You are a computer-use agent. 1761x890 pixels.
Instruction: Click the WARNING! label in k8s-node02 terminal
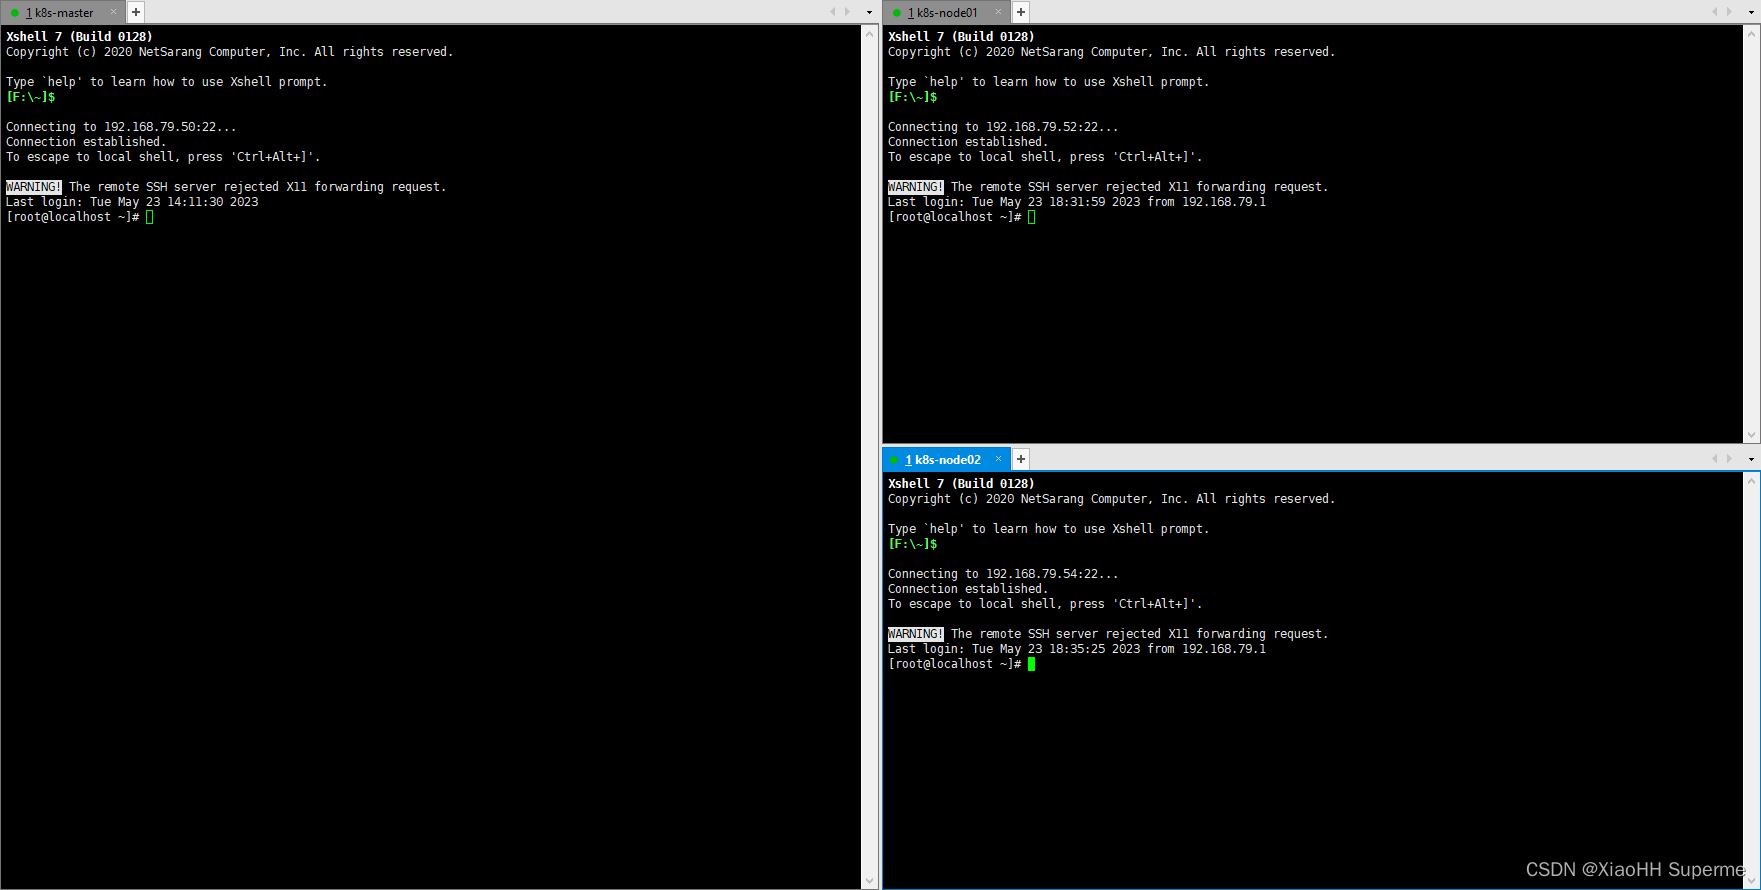point(916,634)
